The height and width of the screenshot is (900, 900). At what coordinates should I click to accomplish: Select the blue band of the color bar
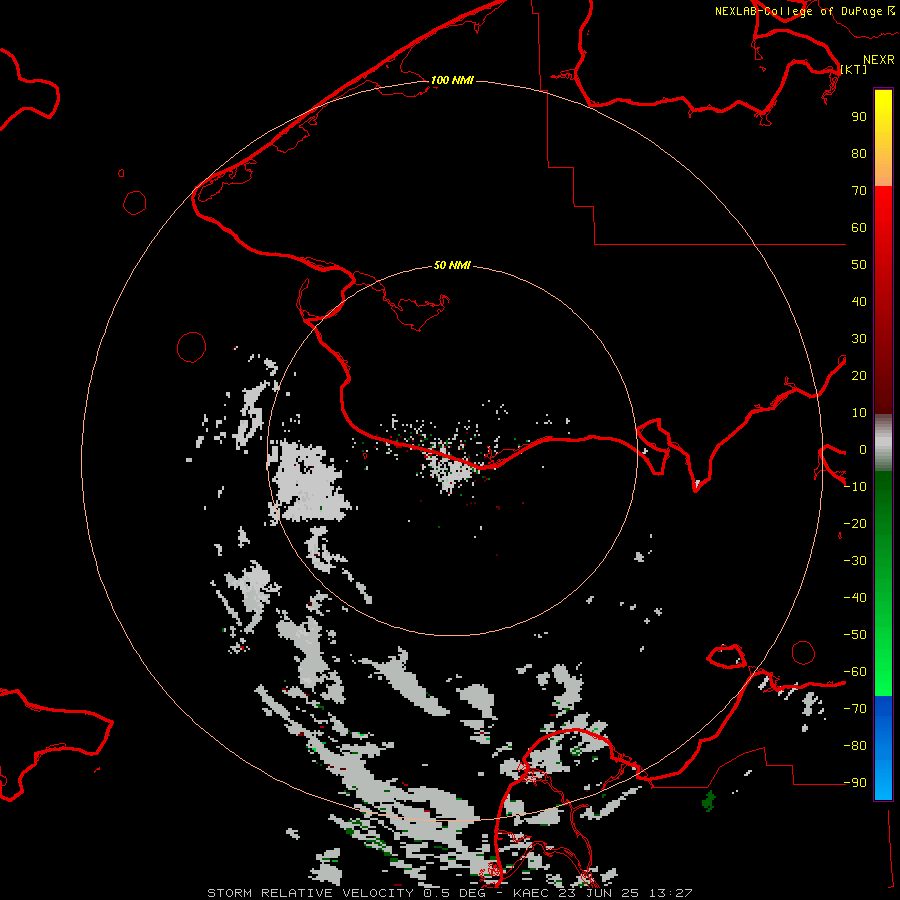883,747
